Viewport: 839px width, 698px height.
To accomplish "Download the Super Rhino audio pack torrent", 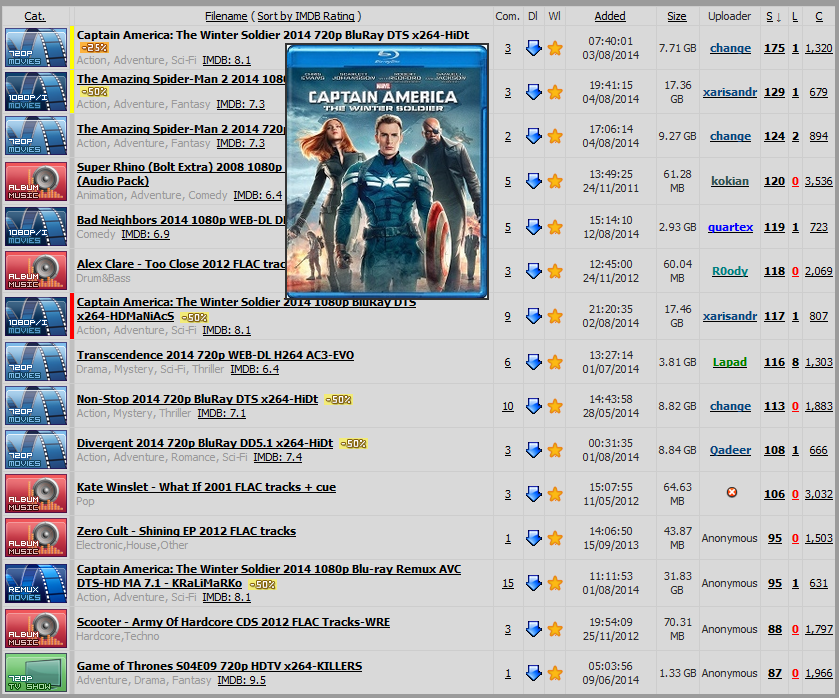I will click(533, 181).
